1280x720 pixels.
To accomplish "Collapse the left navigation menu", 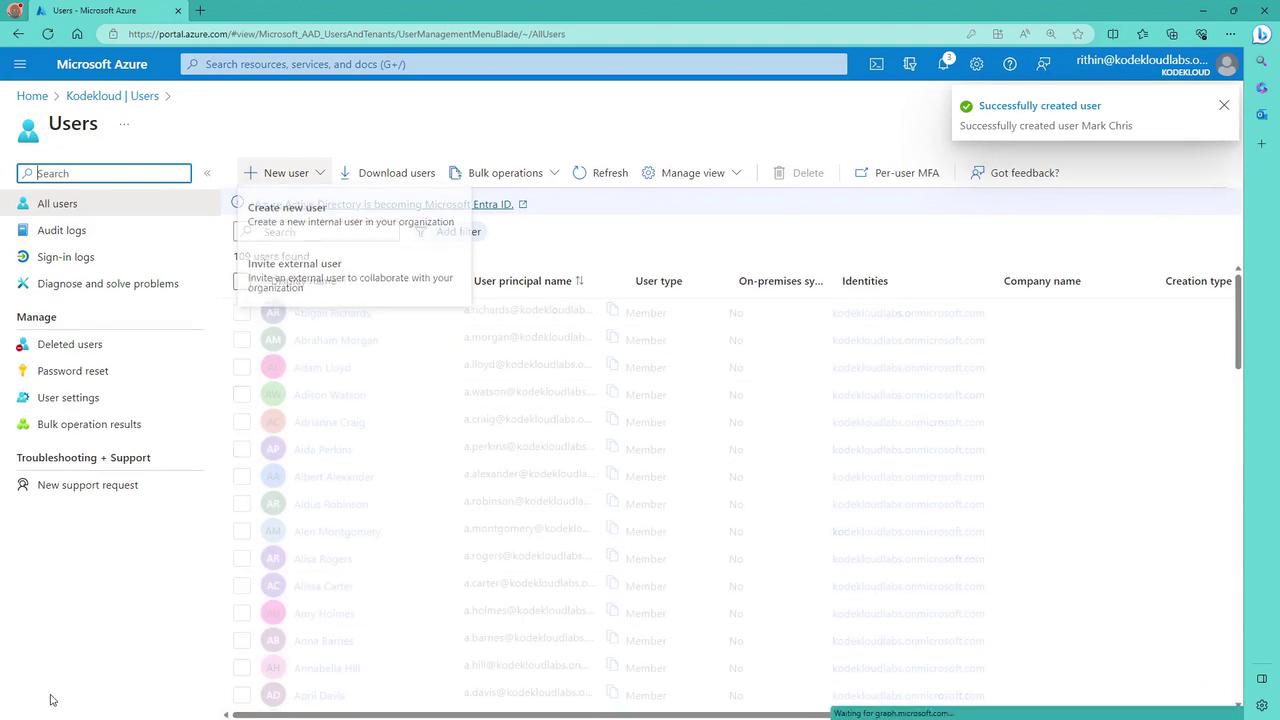I will pos(207,173).
